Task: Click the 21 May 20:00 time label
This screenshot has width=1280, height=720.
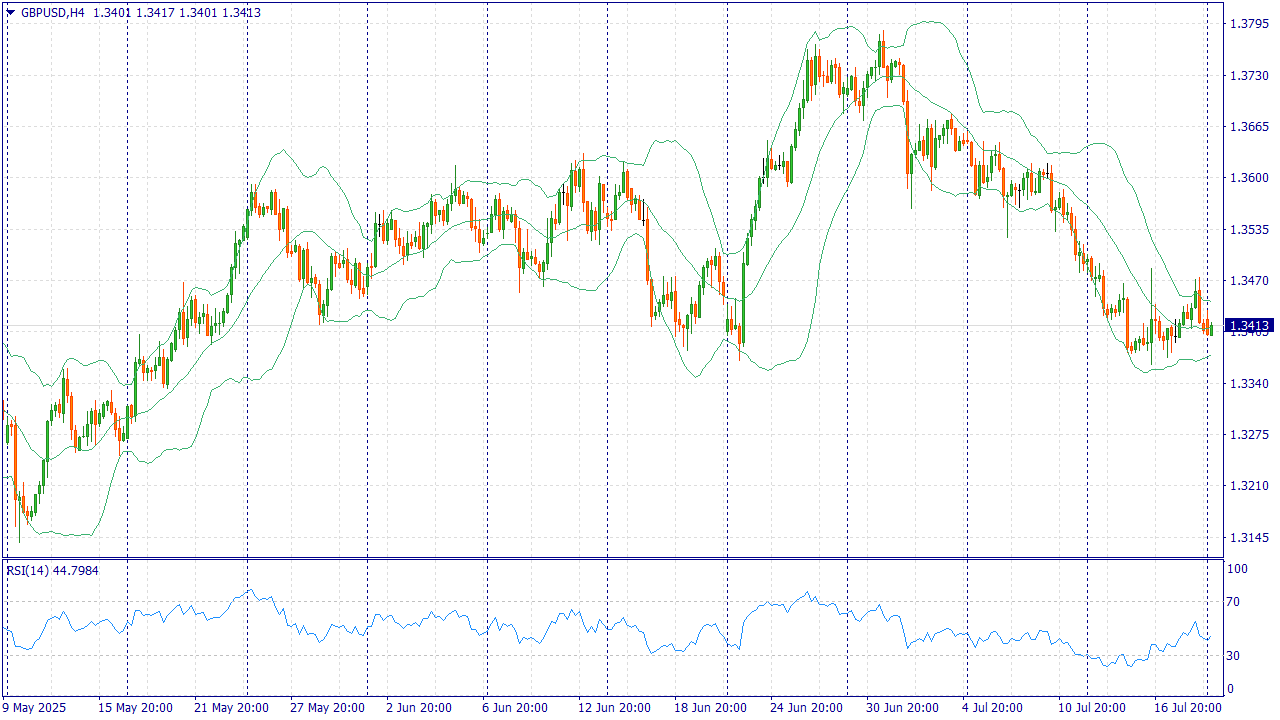Action: [x=231, y=708]
